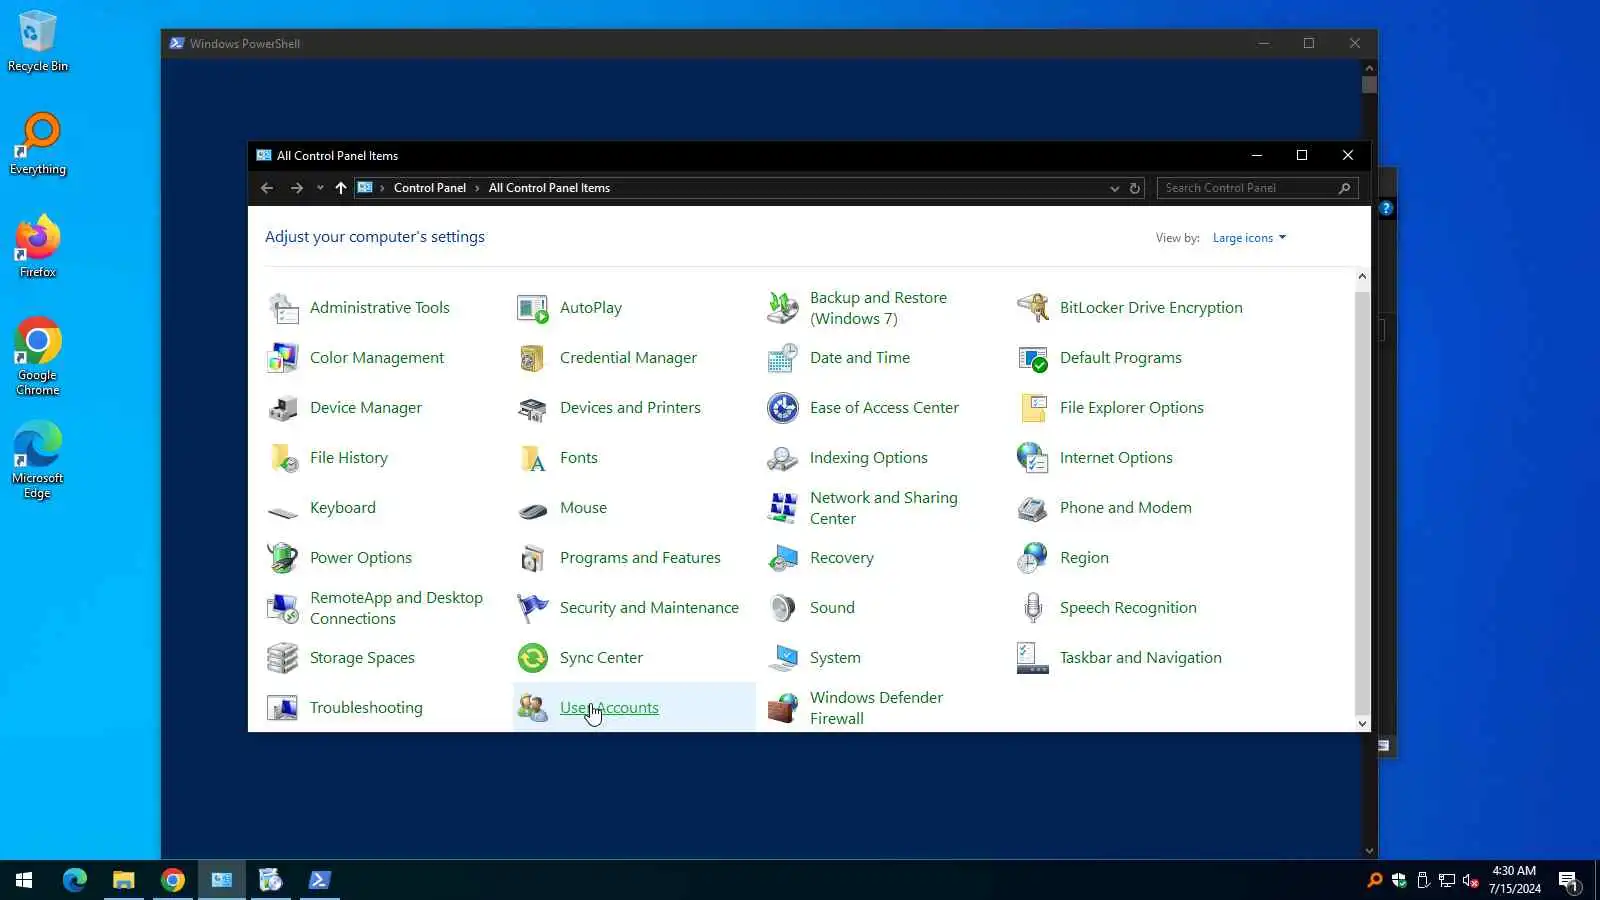This screenshot has width=1600, height=900.
Task: Open Taskbar and Navigation link
Action: (1141, 658)
